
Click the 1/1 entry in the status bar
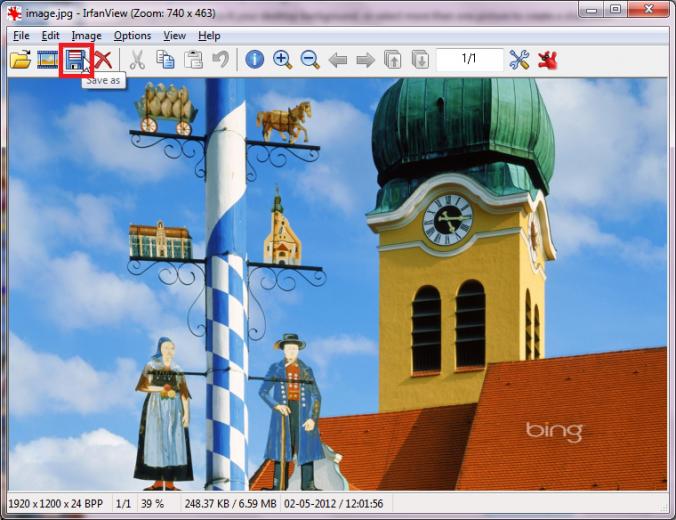(x=123, y=504)
